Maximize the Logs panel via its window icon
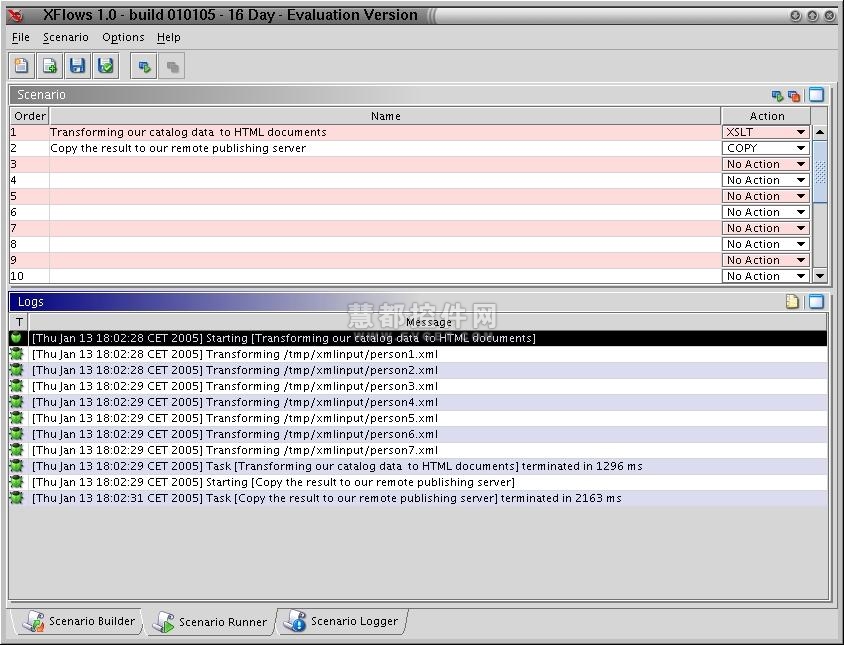 pos(816,302)
